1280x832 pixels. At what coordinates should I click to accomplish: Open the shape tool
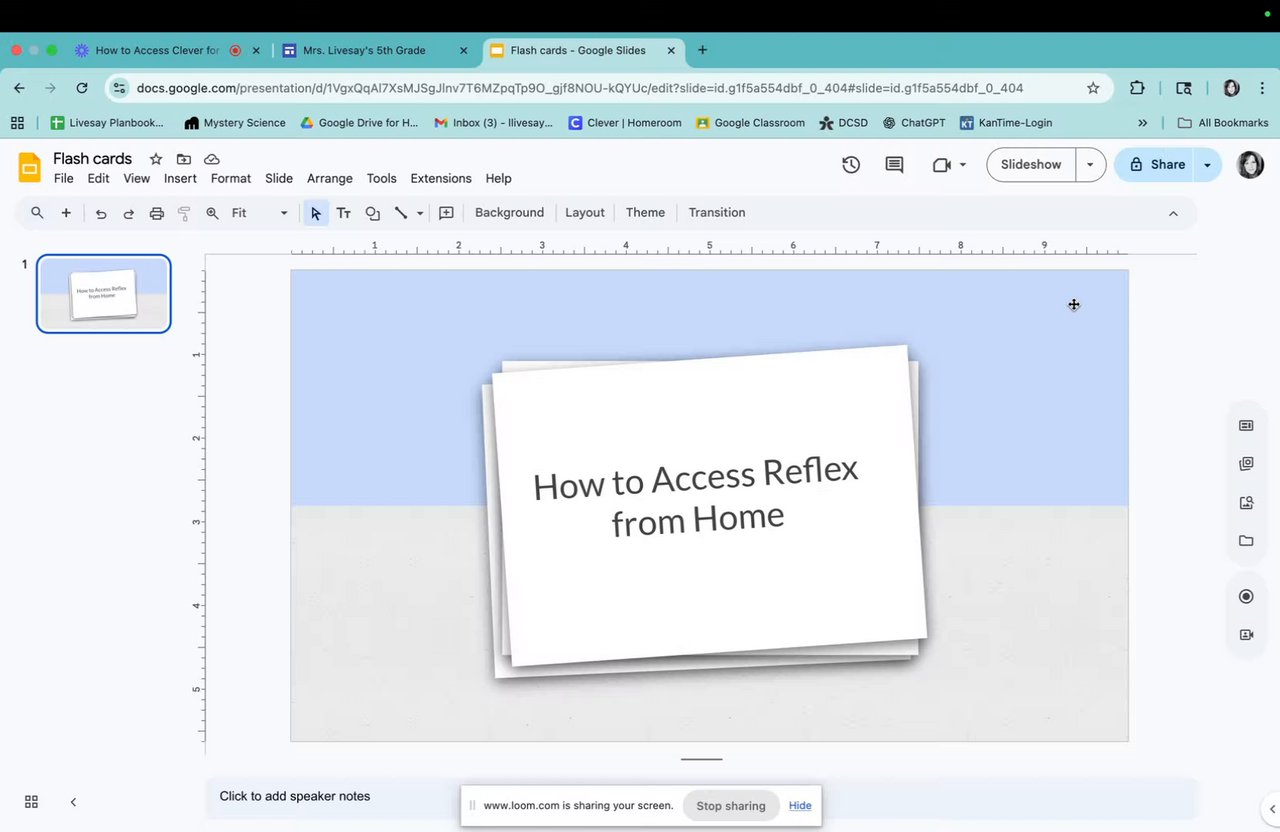pos(373,213)
